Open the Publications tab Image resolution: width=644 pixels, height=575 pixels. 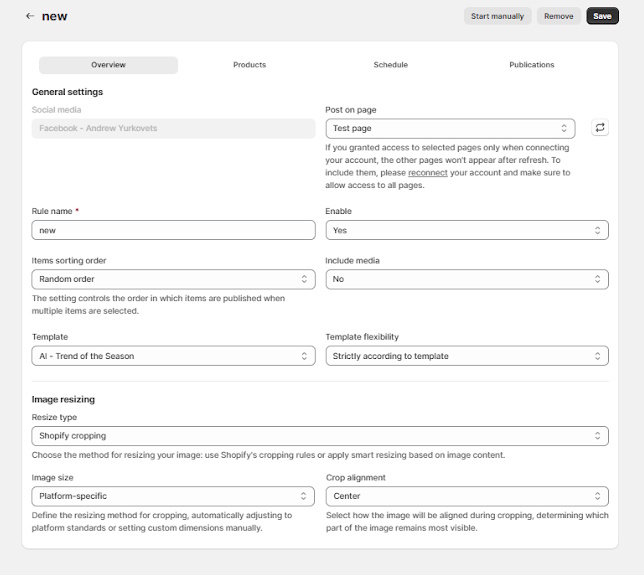[x=531, y=65]
